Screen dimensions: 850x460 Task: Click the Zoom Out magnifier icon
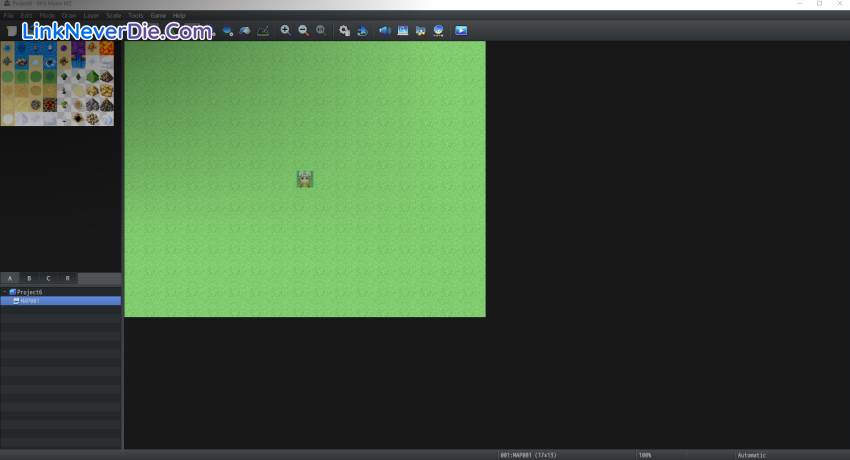click(303, 31)
